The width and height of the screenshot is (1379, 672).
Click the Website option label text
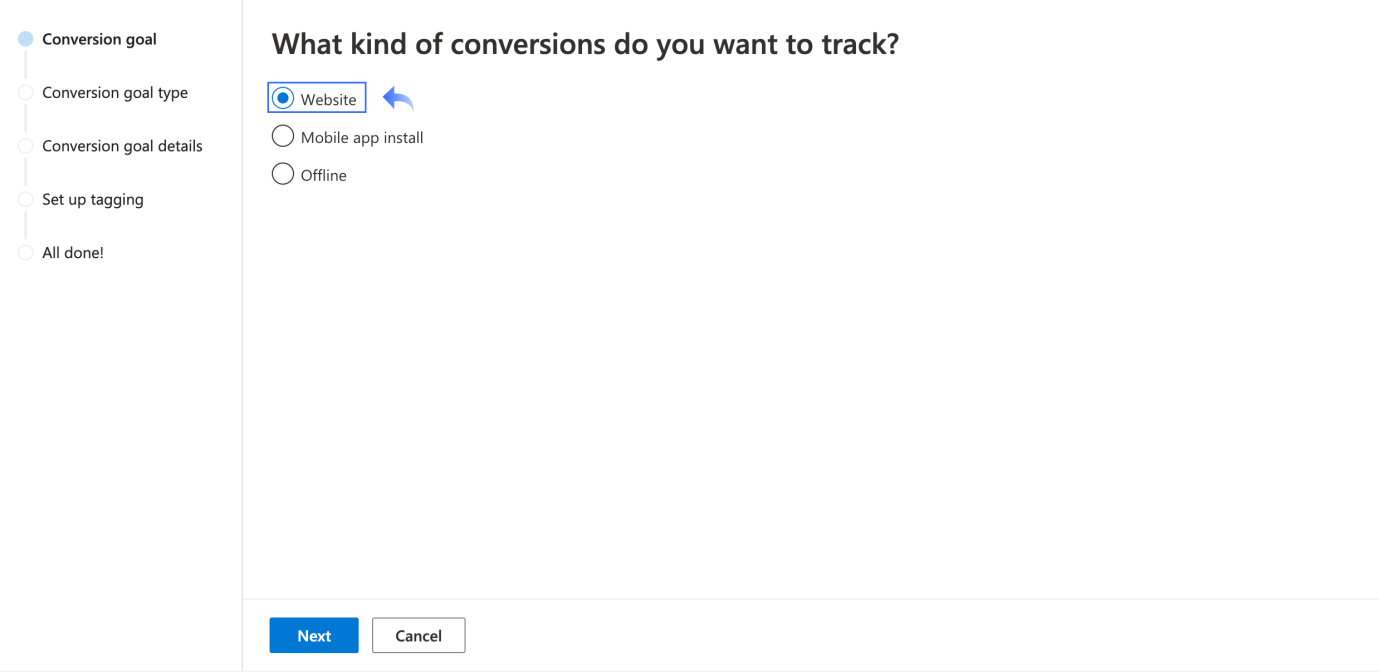tap(328, 100)
